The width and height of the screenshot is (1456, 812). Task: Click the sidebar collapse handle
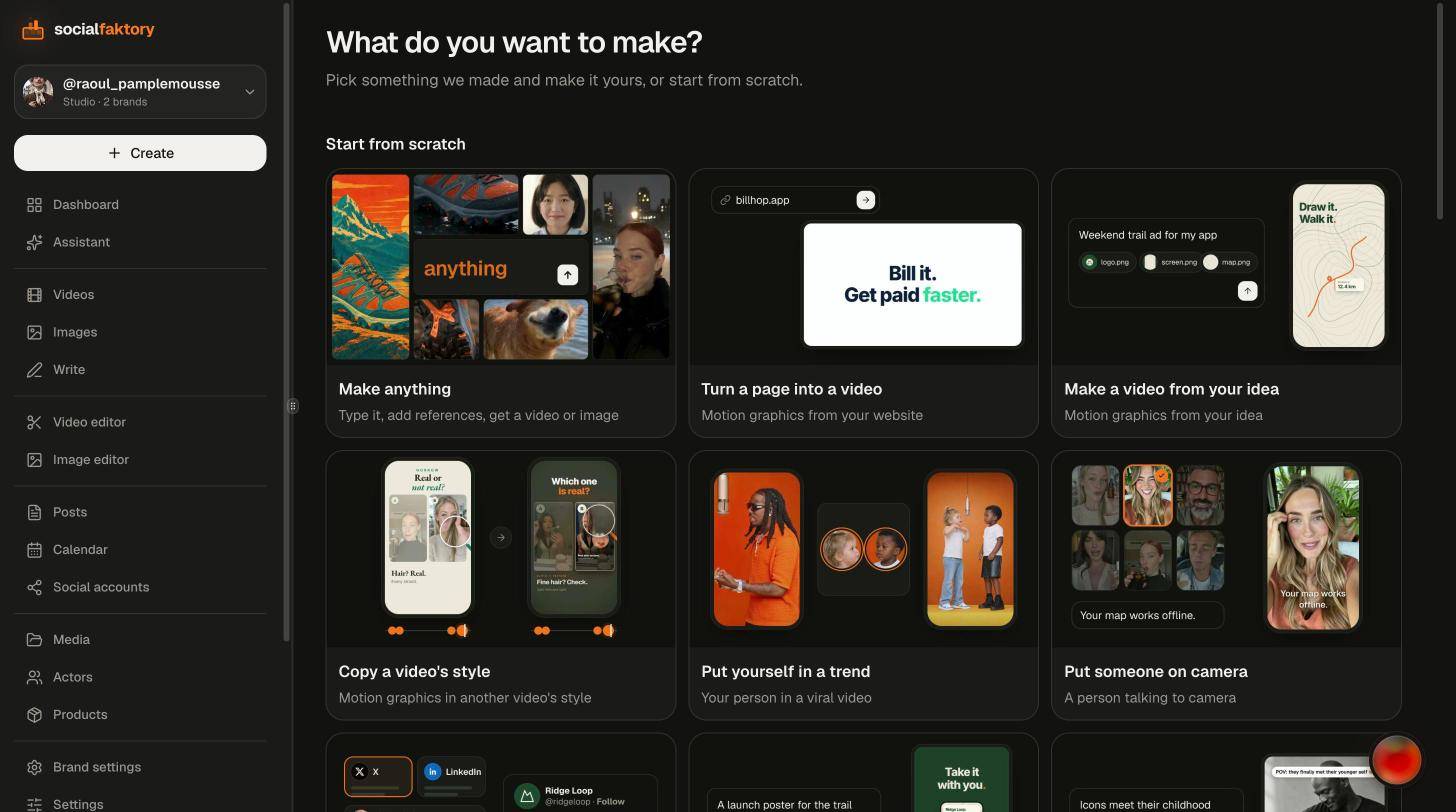[x=292, y=406]
